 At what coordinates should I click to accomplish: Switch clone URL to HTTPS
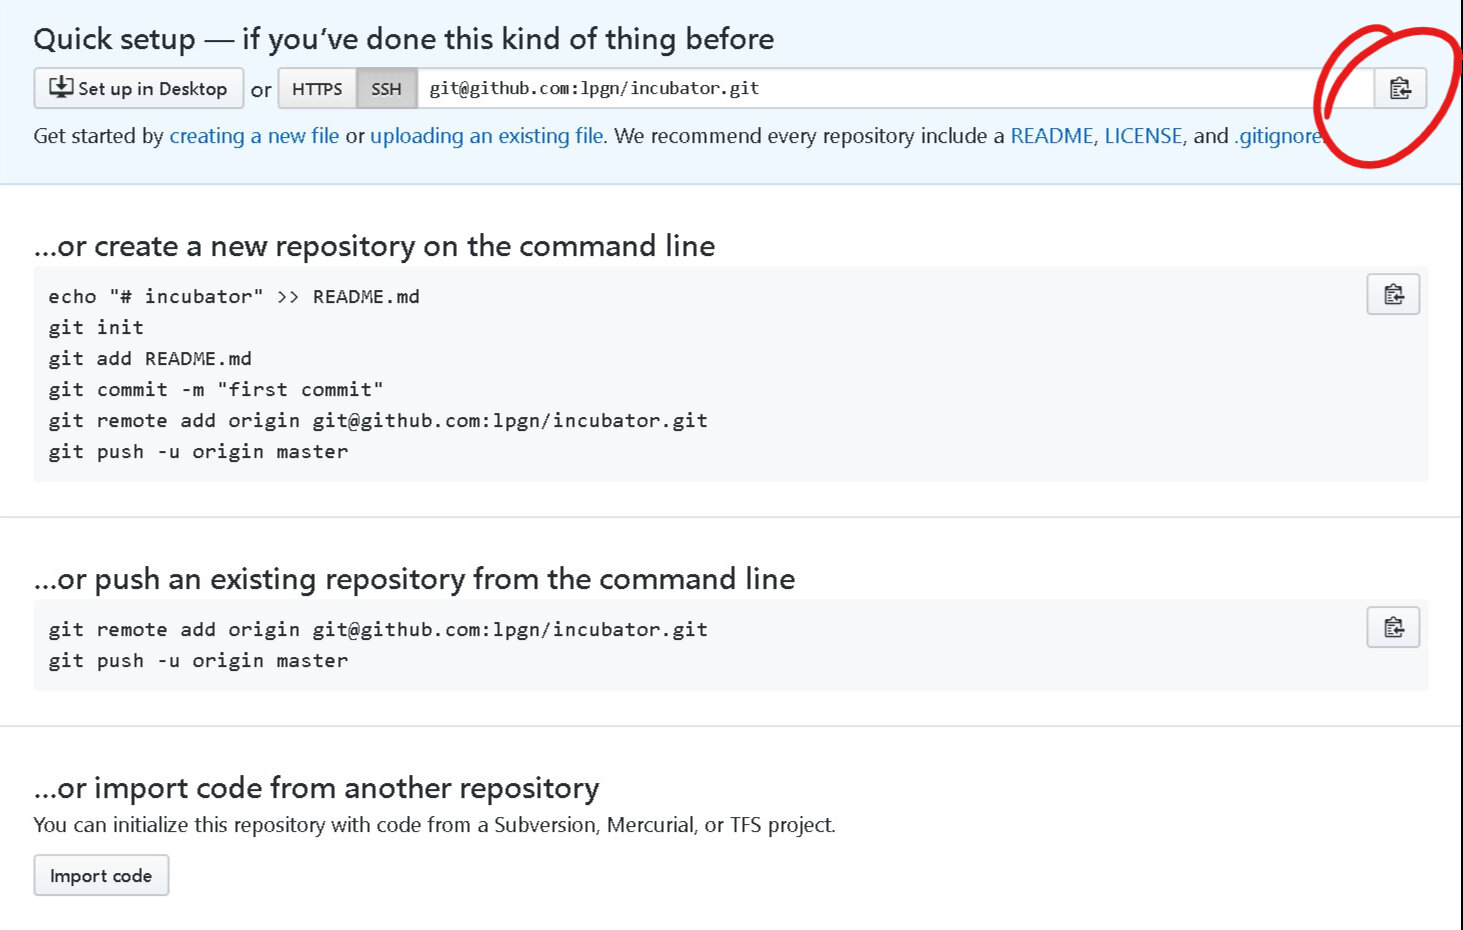pos(317,89)
